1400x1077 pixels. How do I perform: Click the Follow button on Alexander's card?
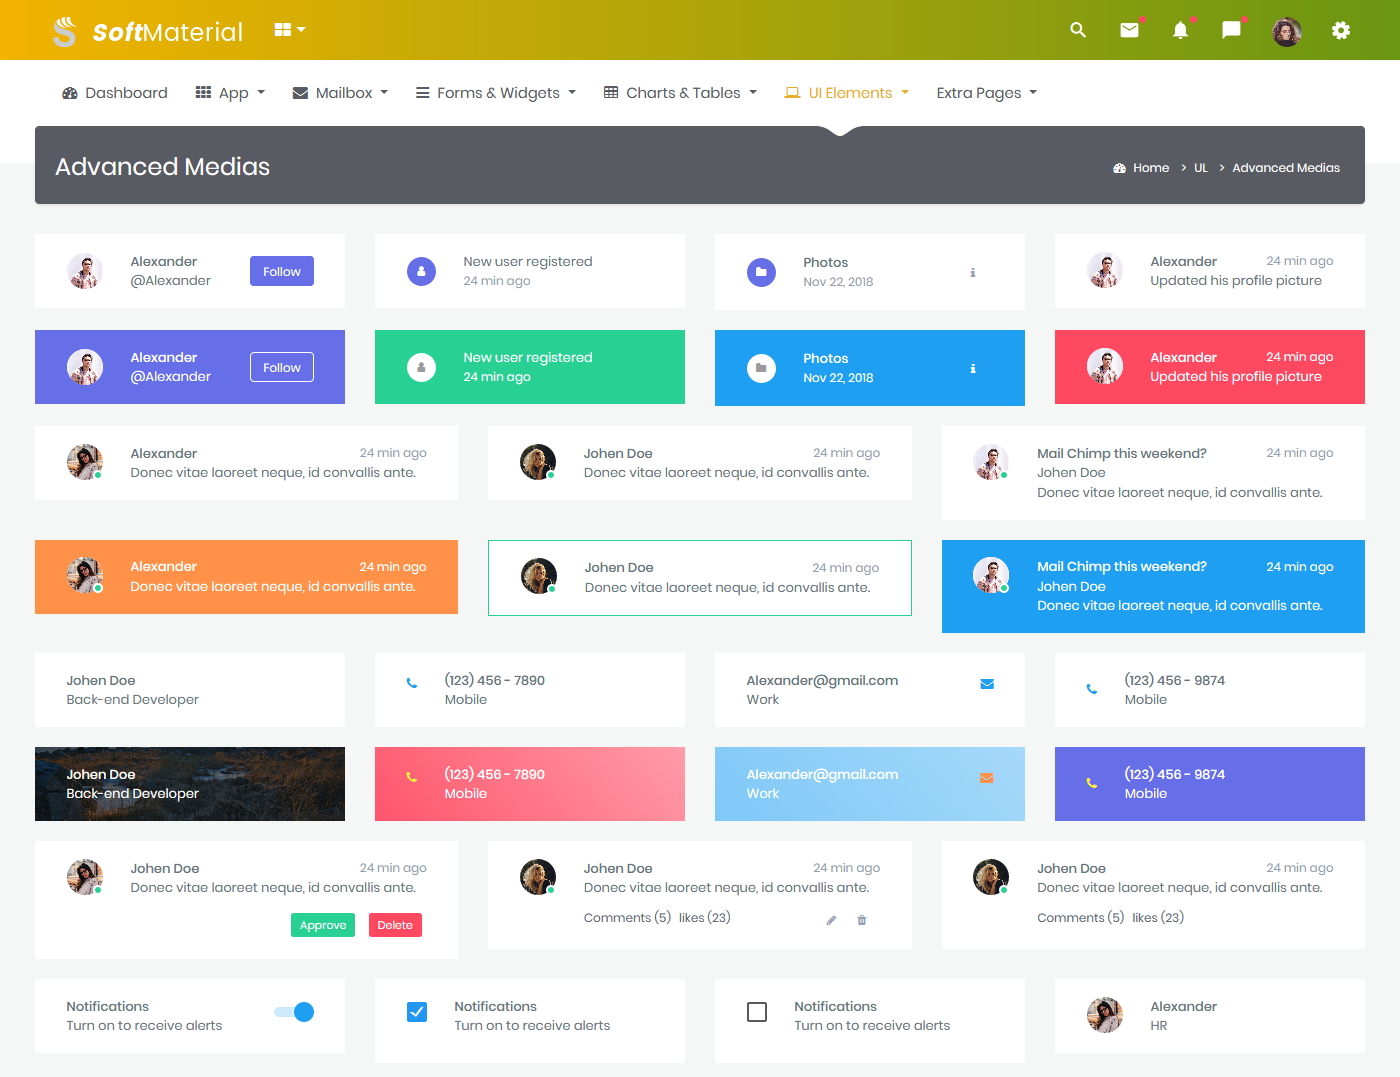281,270
